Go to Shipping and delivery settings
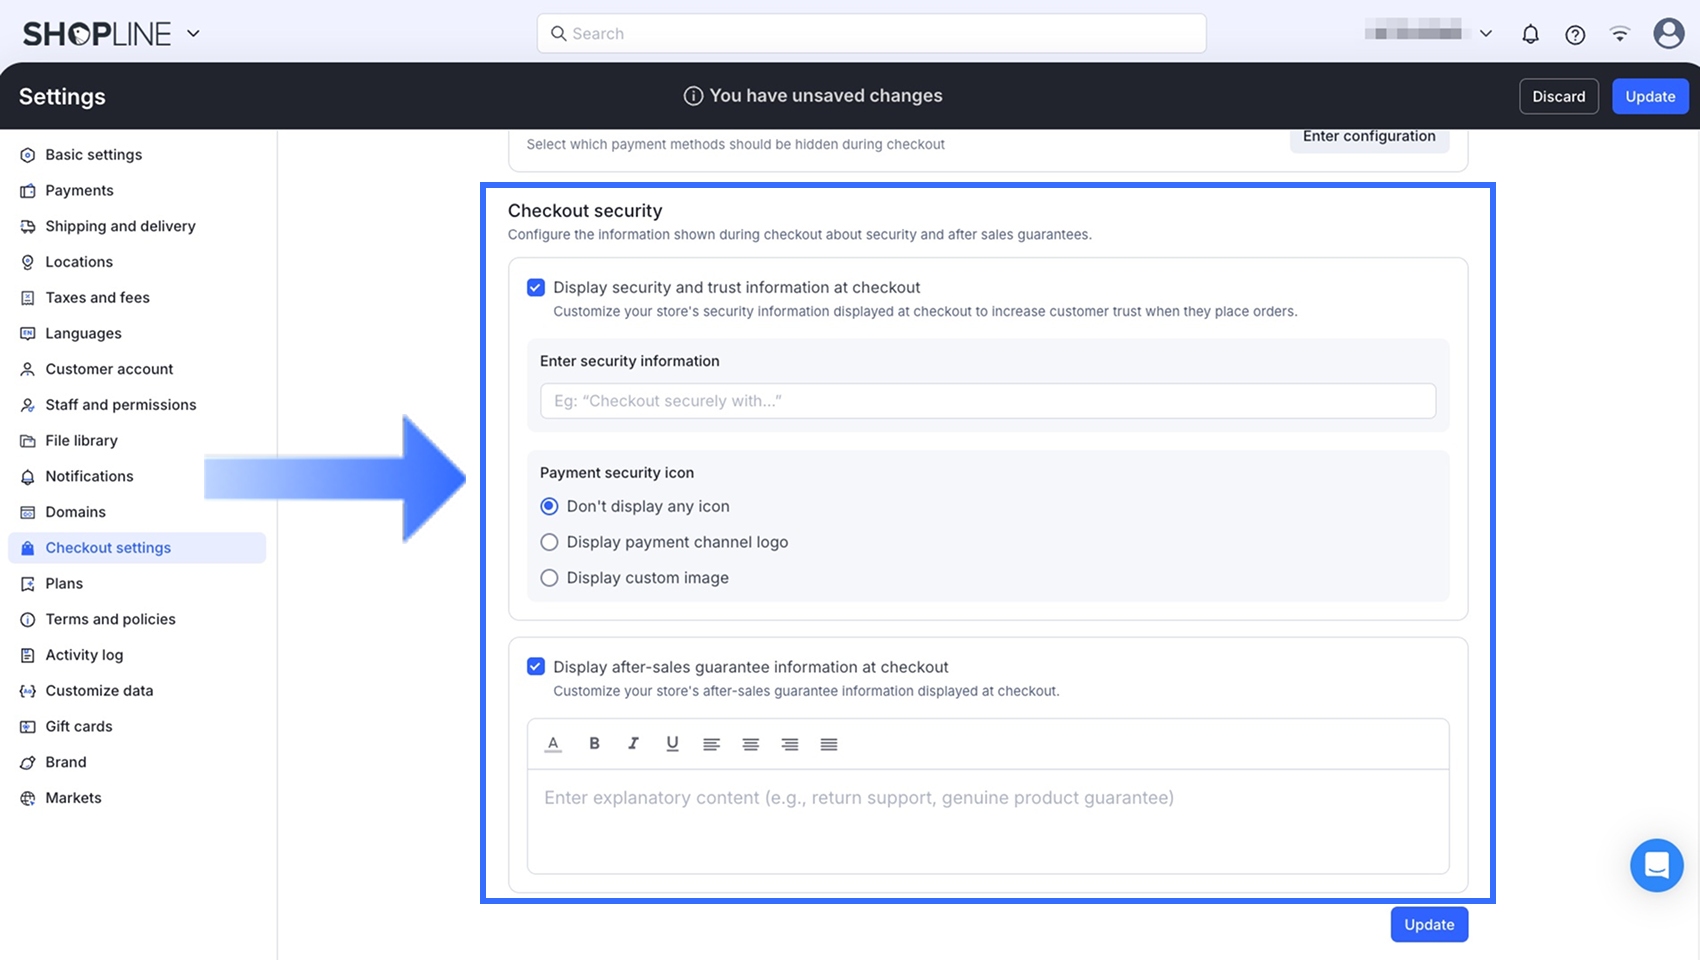 [120, 227]
